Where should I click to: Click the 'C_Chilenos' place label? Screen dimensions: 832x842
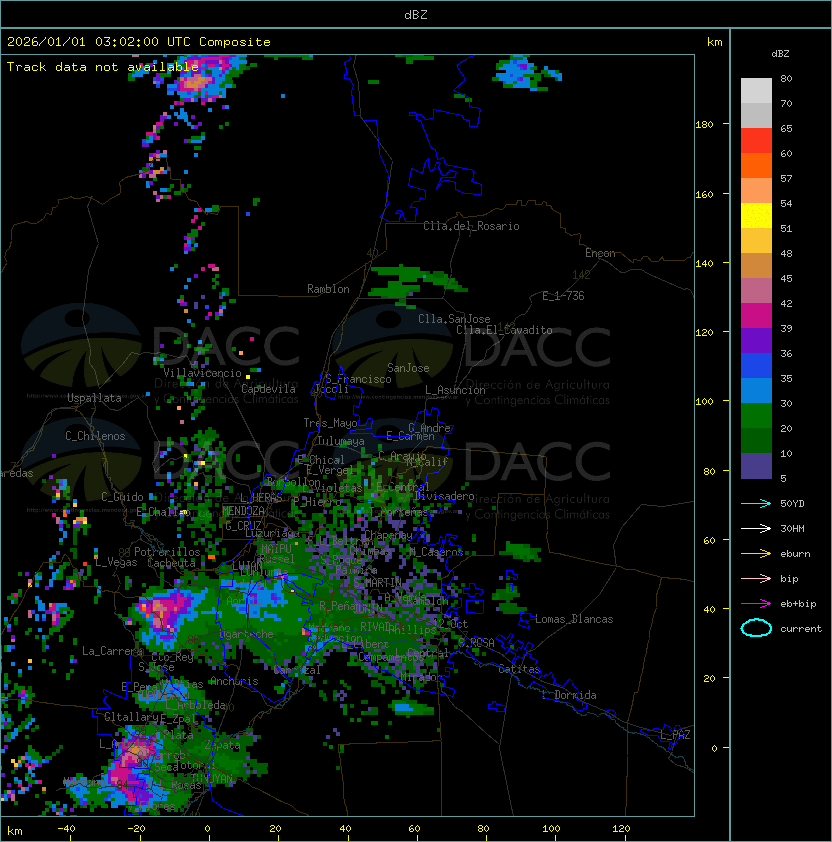[x=95, y=436]
